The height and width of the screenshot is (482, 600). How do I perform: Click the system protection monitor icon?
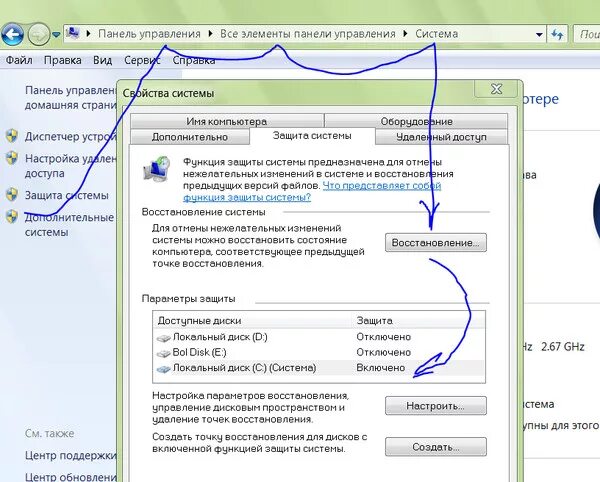(157, 168)
